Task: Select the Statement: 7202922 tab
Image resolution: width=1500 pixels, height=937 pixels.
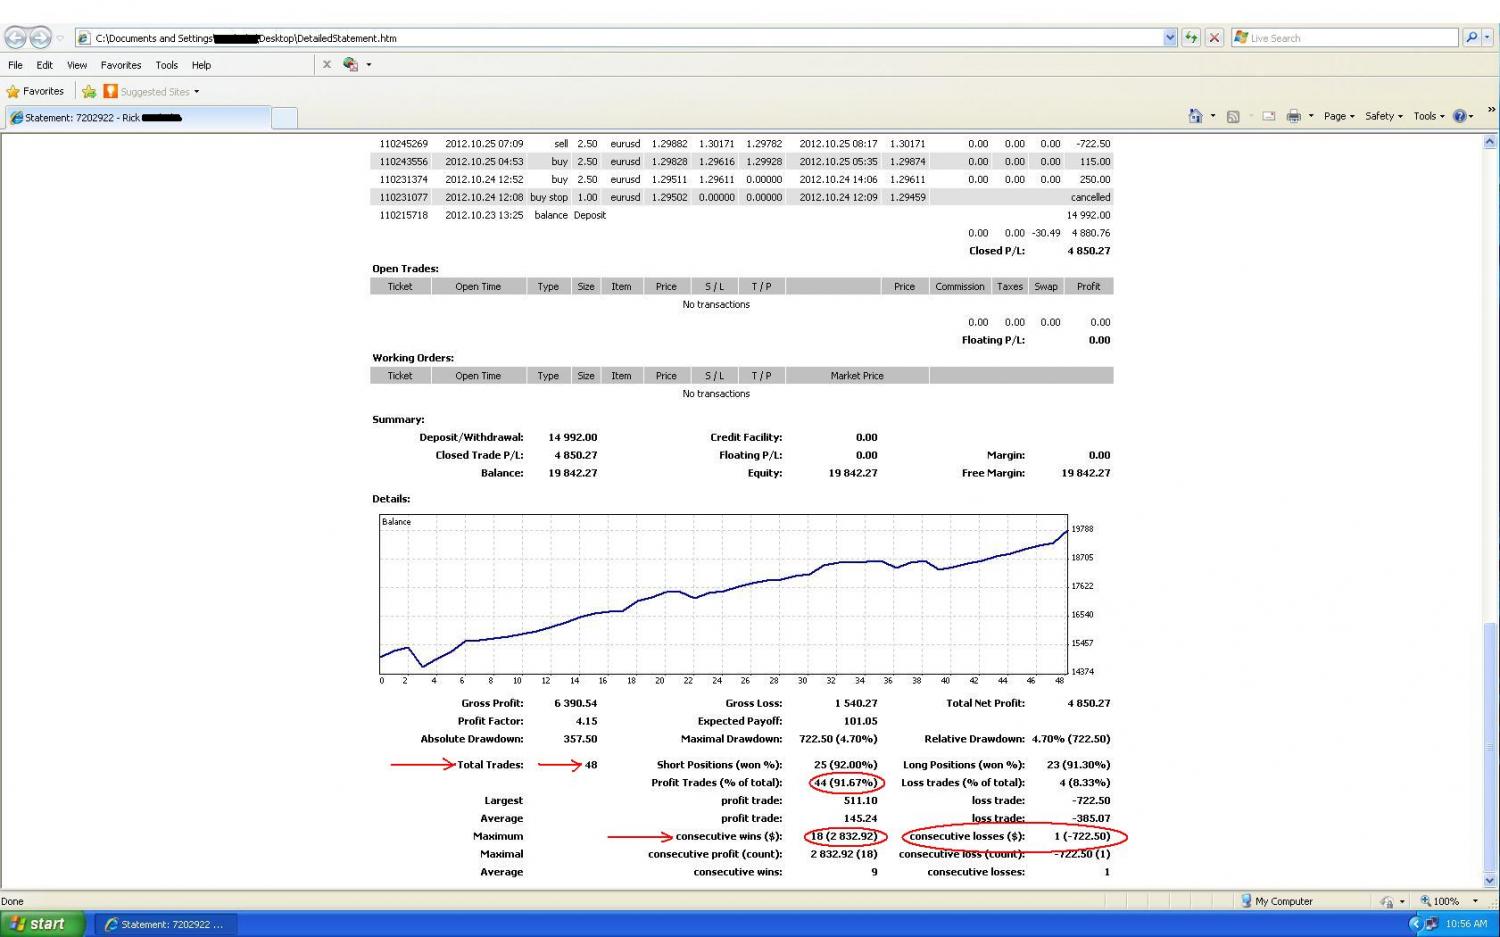Action: [x=137, y=117]
